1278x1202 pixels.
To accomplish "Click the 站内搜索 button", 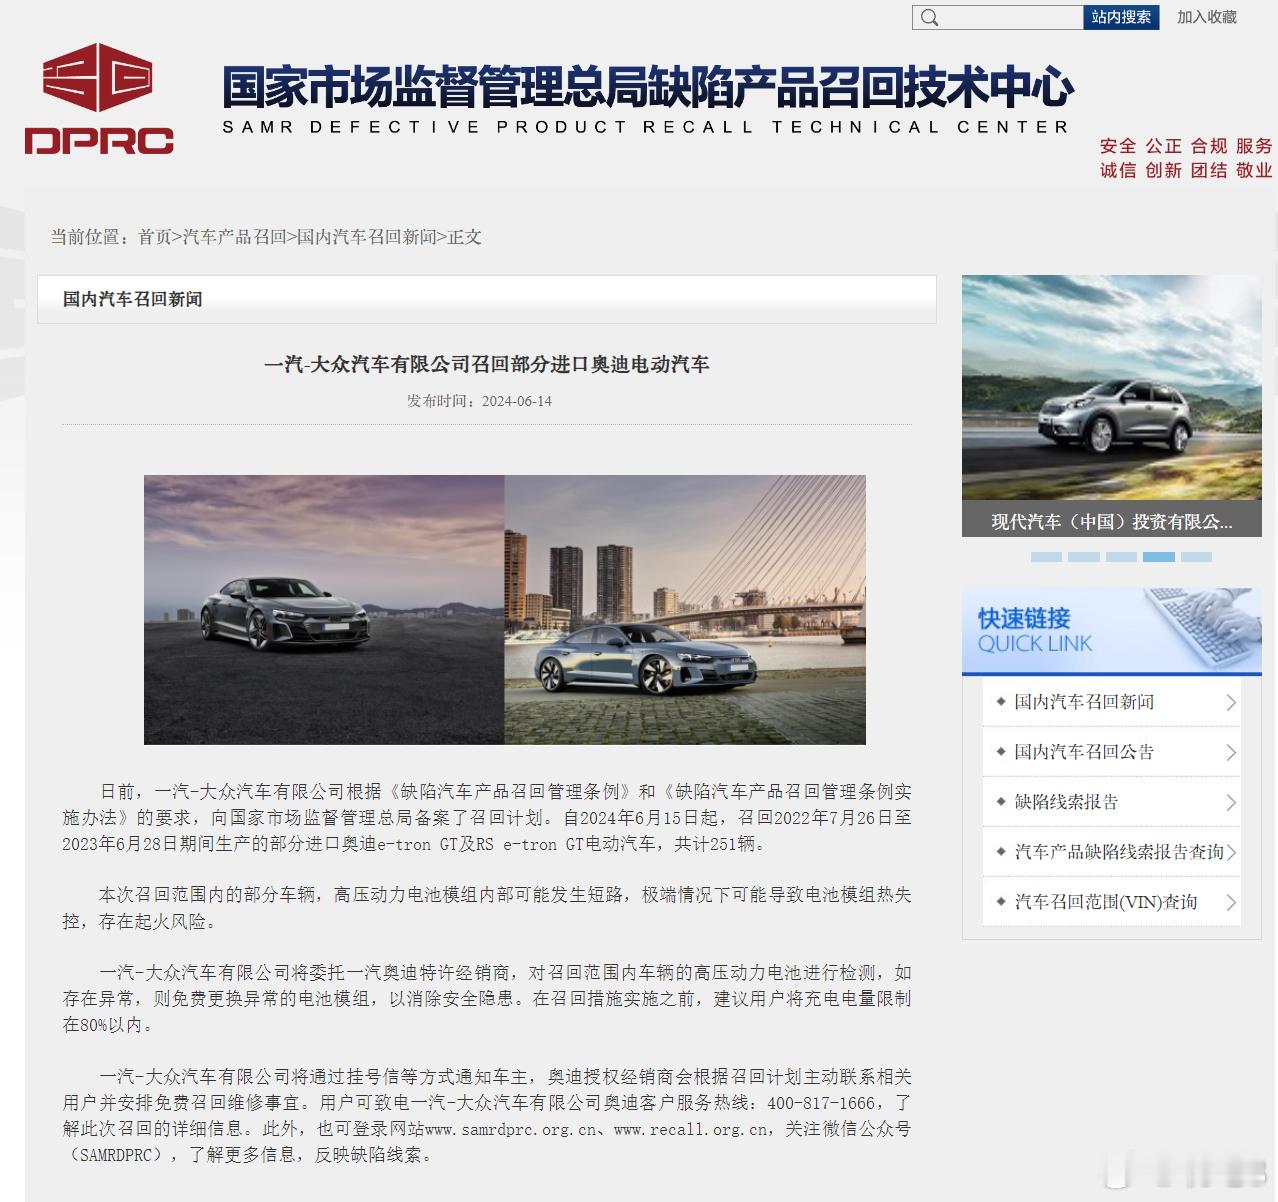I will [1121, 17].
